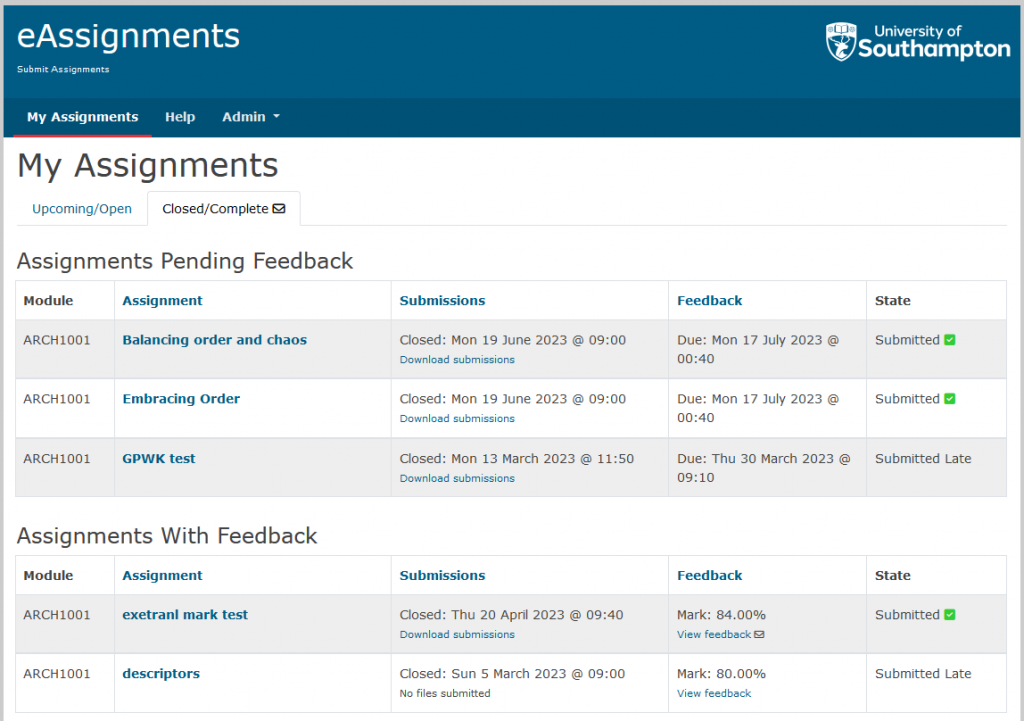
Task: Sort With Feedback table by Submissions header
Action: (x=442, y=575)
